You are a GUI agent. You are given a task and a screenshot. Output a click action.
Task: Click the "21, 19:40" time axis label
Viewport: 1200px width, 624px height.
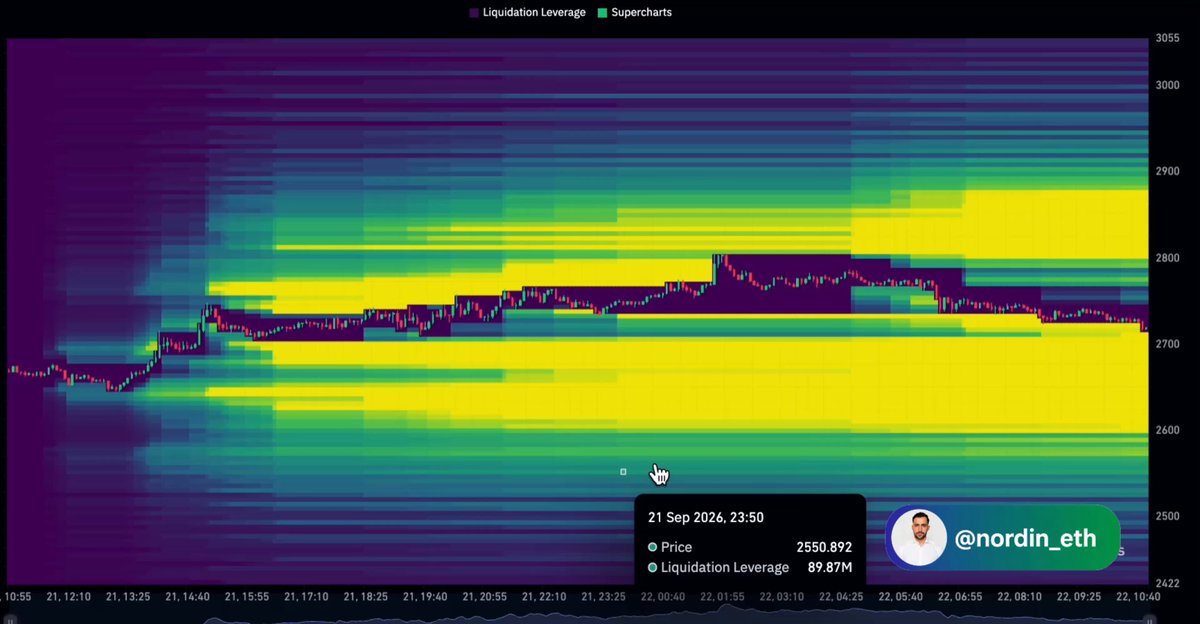425,596
